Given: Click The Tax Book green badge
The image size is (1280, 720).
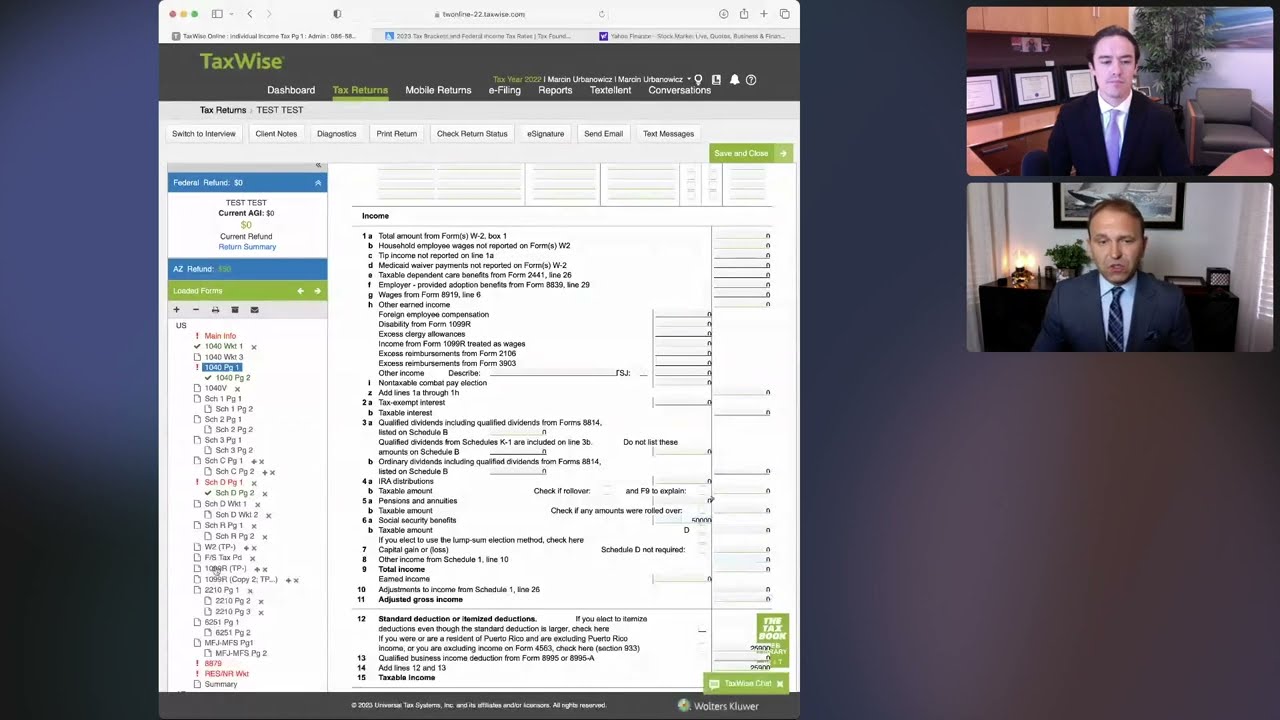Looking at the screenshot, I should pos(772,640).
